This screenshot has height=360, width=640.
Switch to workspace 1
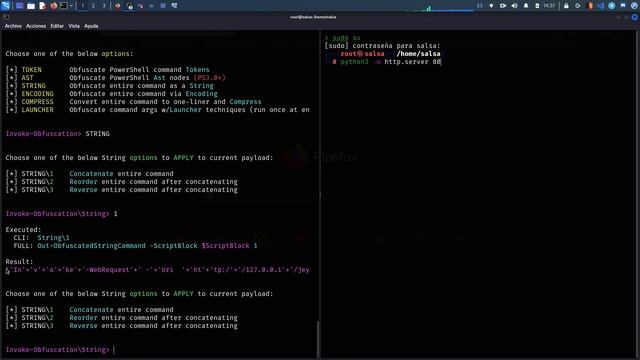coord(82,6)
